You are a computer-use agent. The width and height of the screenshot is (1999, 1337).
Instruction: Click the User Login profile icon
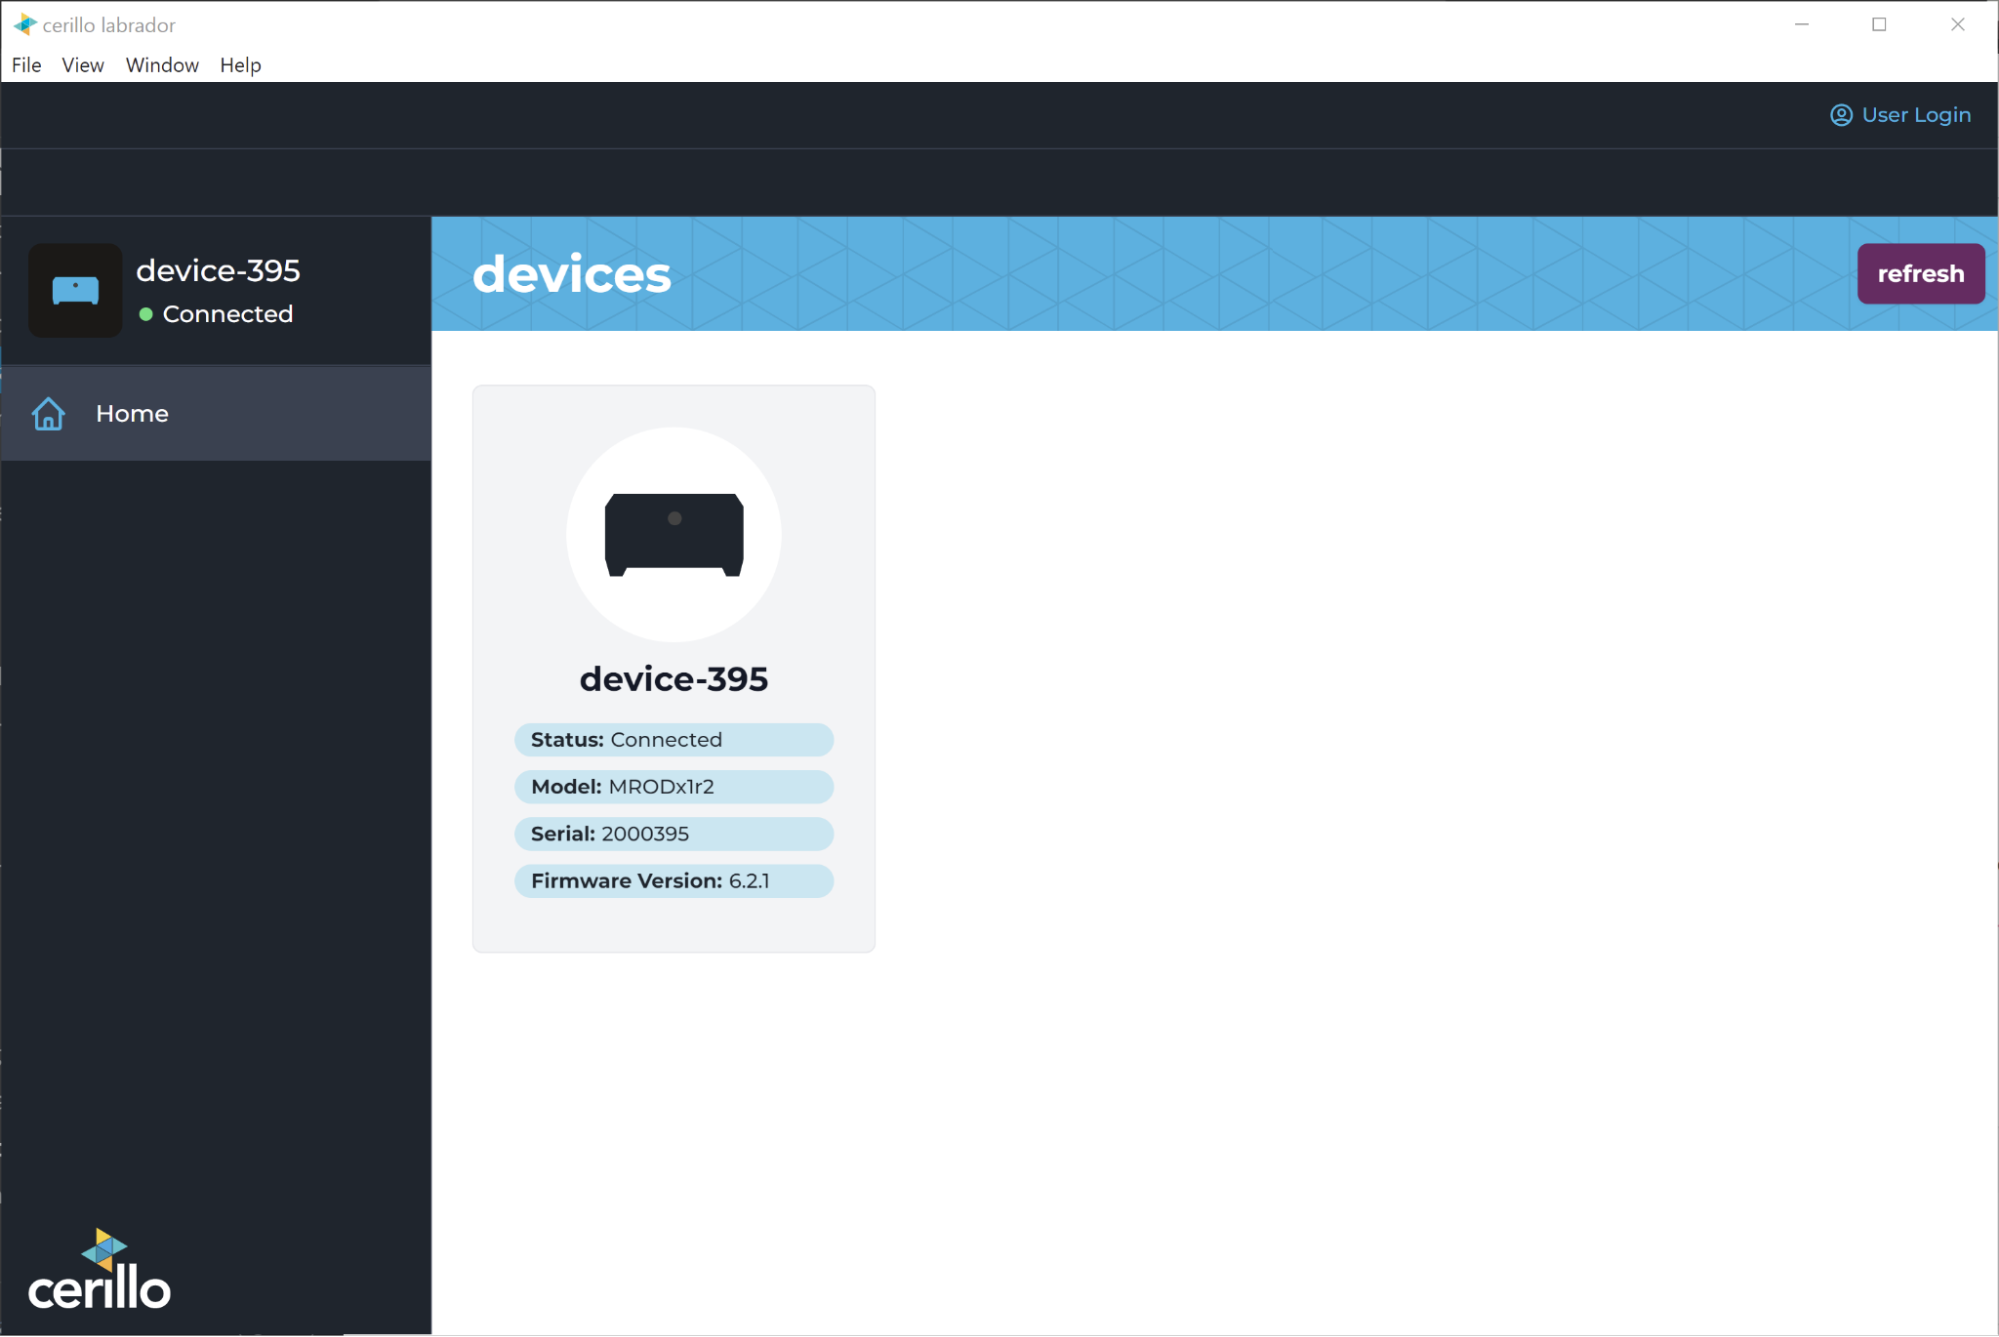point(1840,115)
